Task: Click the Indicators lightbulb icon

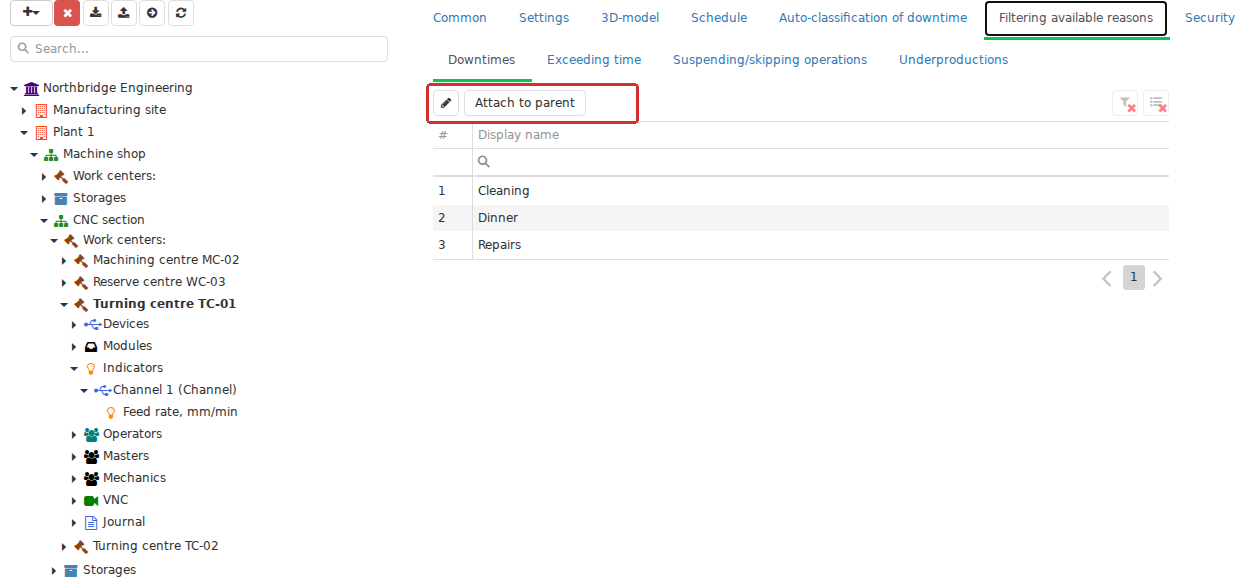Action: tap(91, 368)
